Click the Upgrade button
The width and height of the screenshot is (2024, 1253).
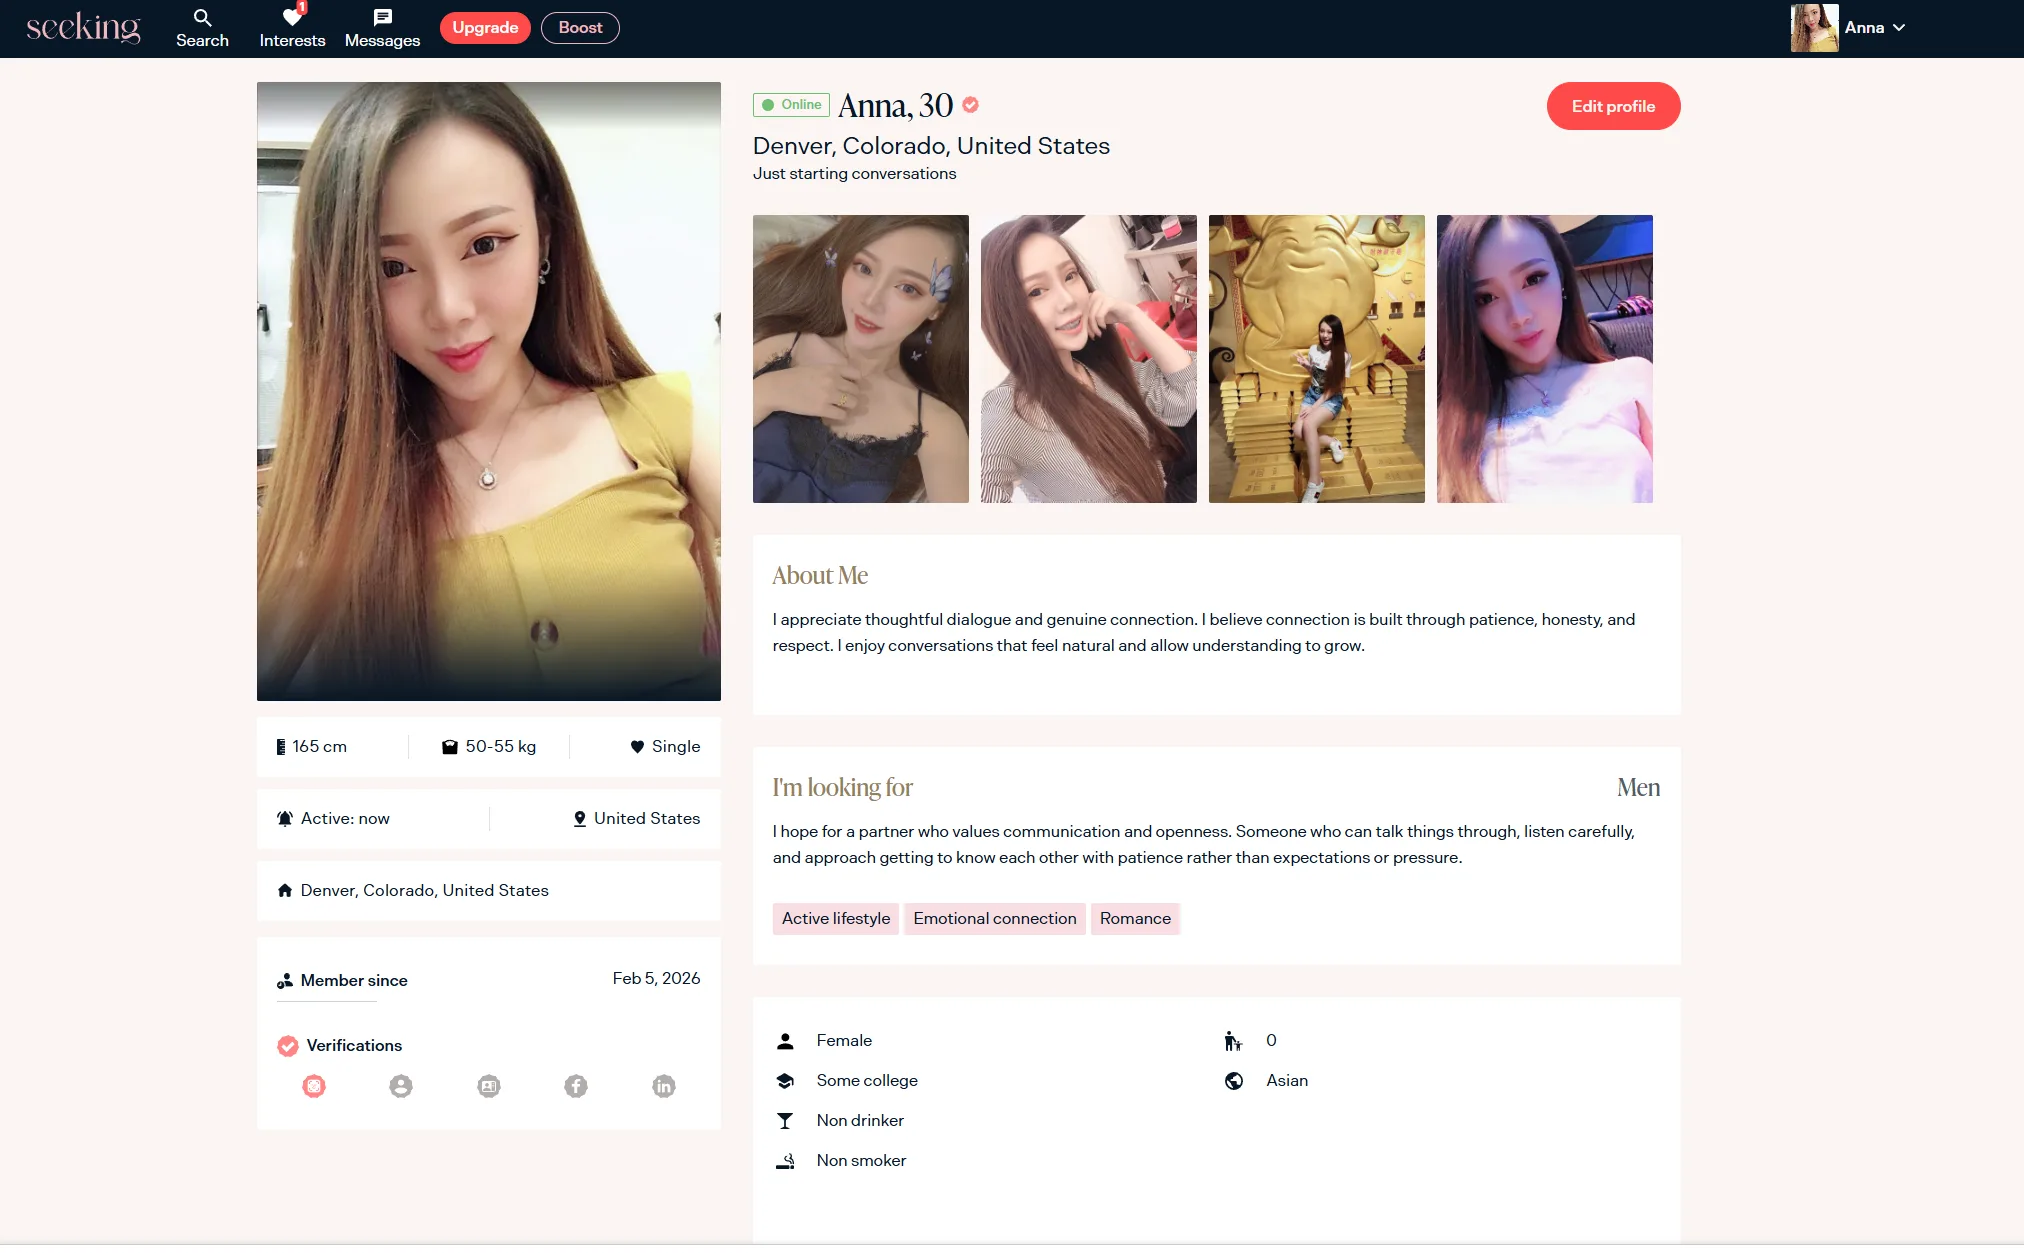click(x=485, y=28)
